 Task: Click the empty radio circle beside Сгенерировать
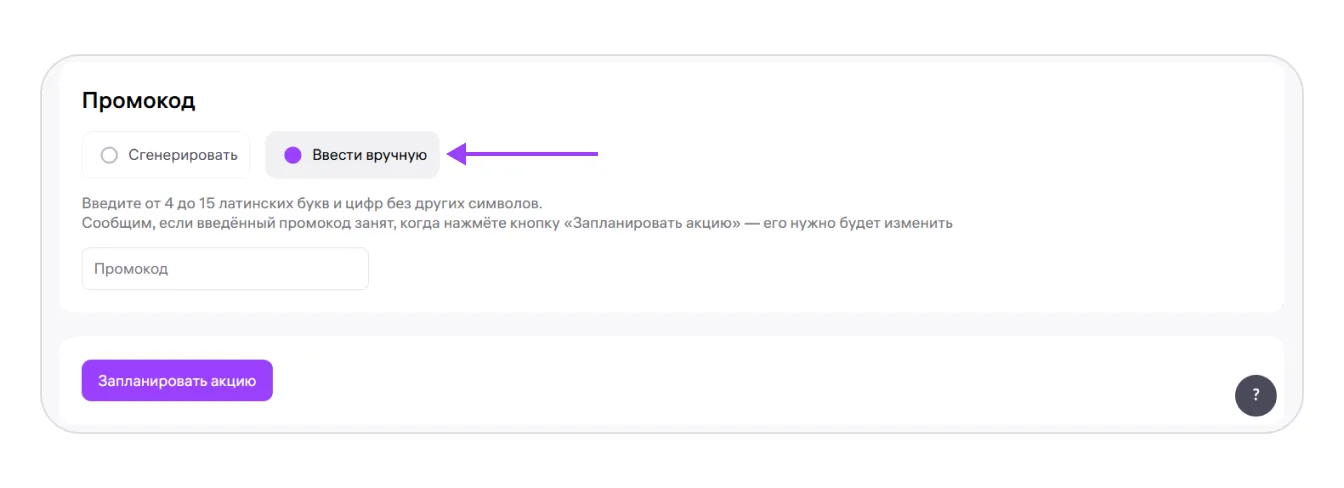tap(110, 155)
